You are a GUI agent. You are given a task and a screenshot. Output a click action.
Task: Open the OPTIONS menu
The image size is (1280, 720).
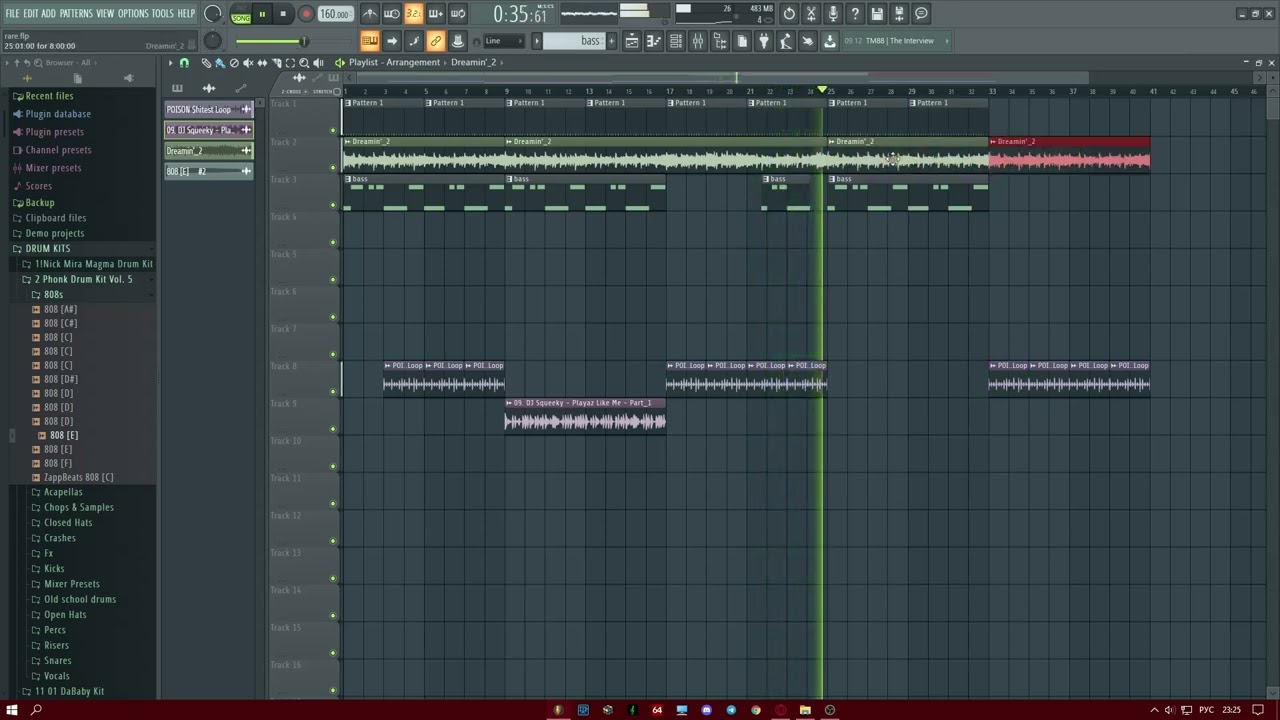pyautogui.click(x=133, y=14)
